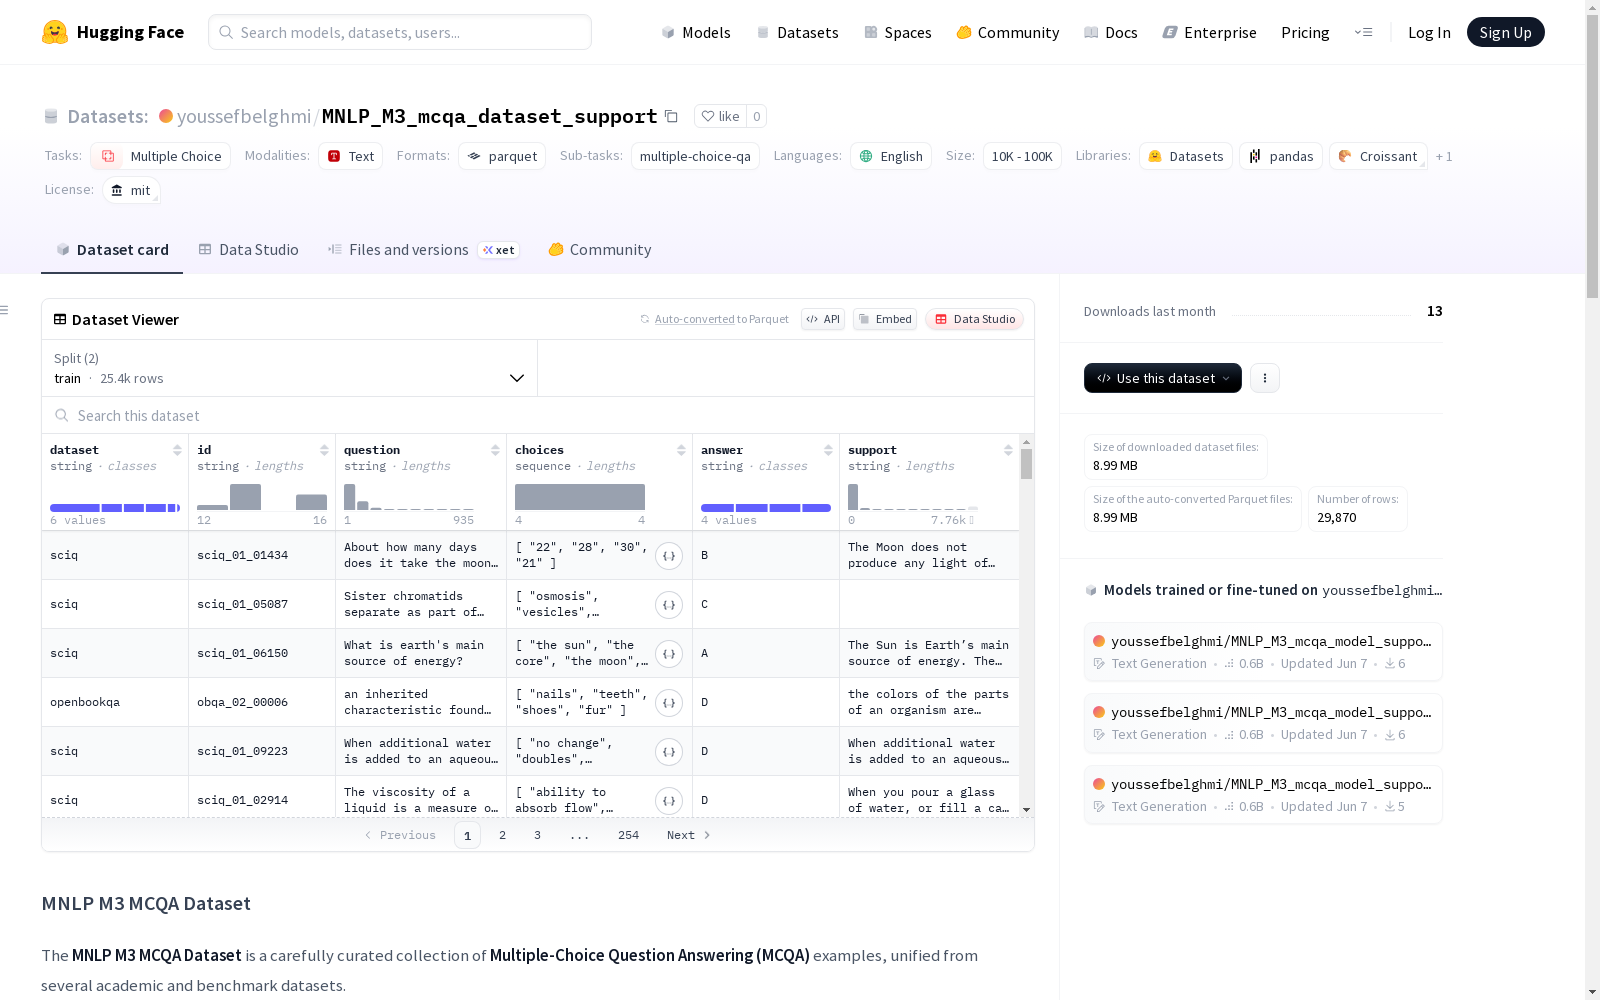This screenshot has width=1600, height=1000.
Task: Select the mit license tag
Action: [131, 190]
